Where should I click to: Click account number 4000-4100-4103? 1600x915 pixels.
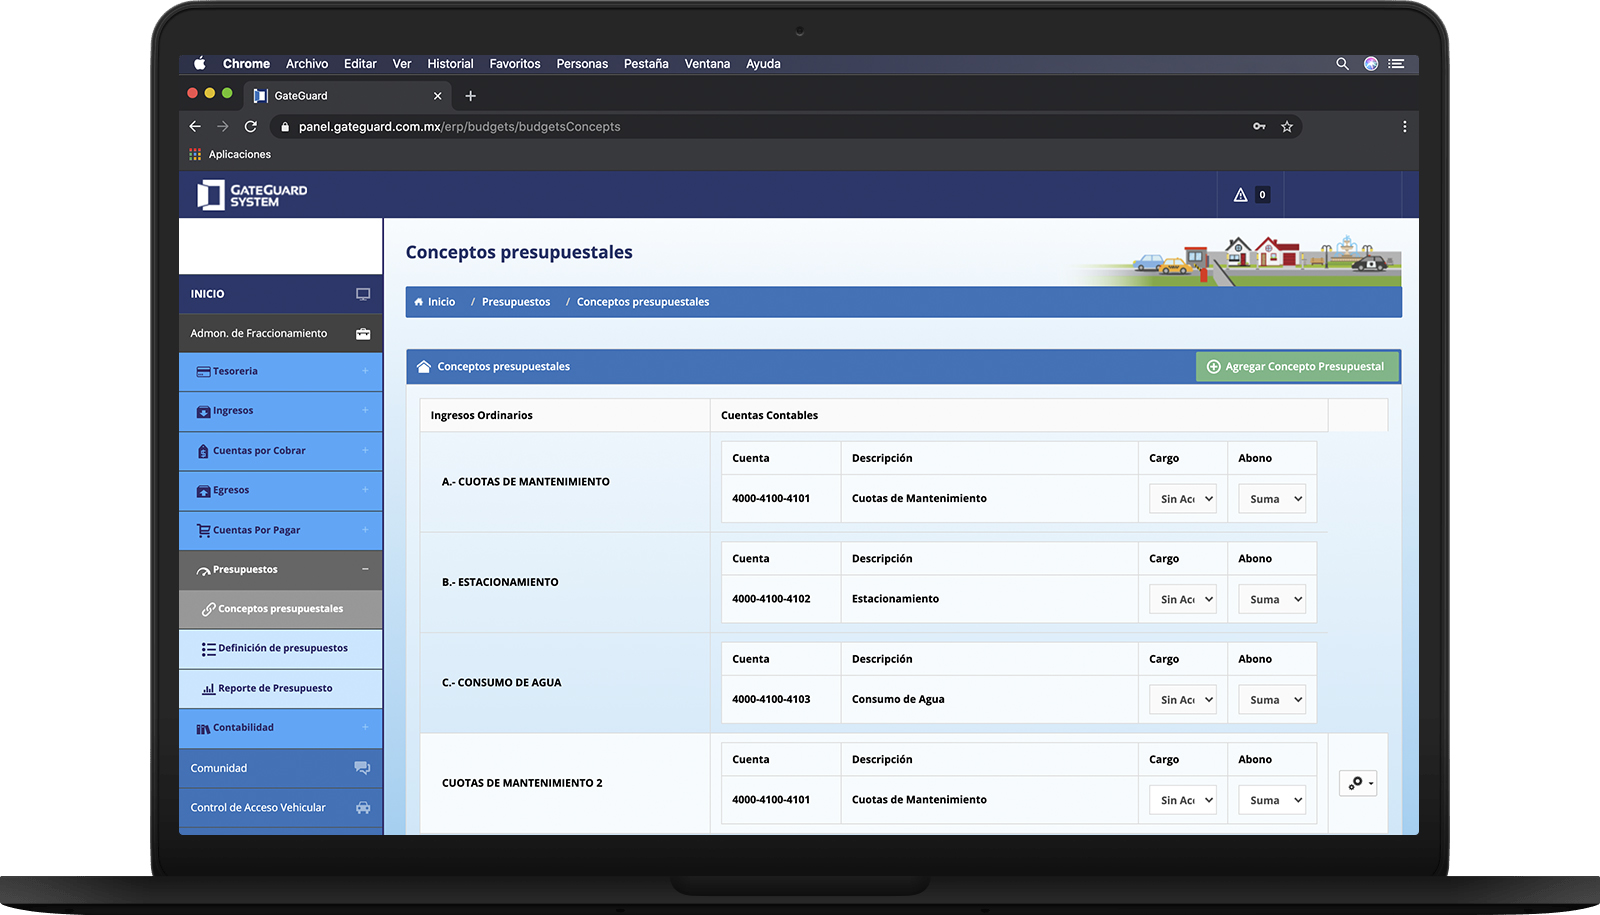771,700
